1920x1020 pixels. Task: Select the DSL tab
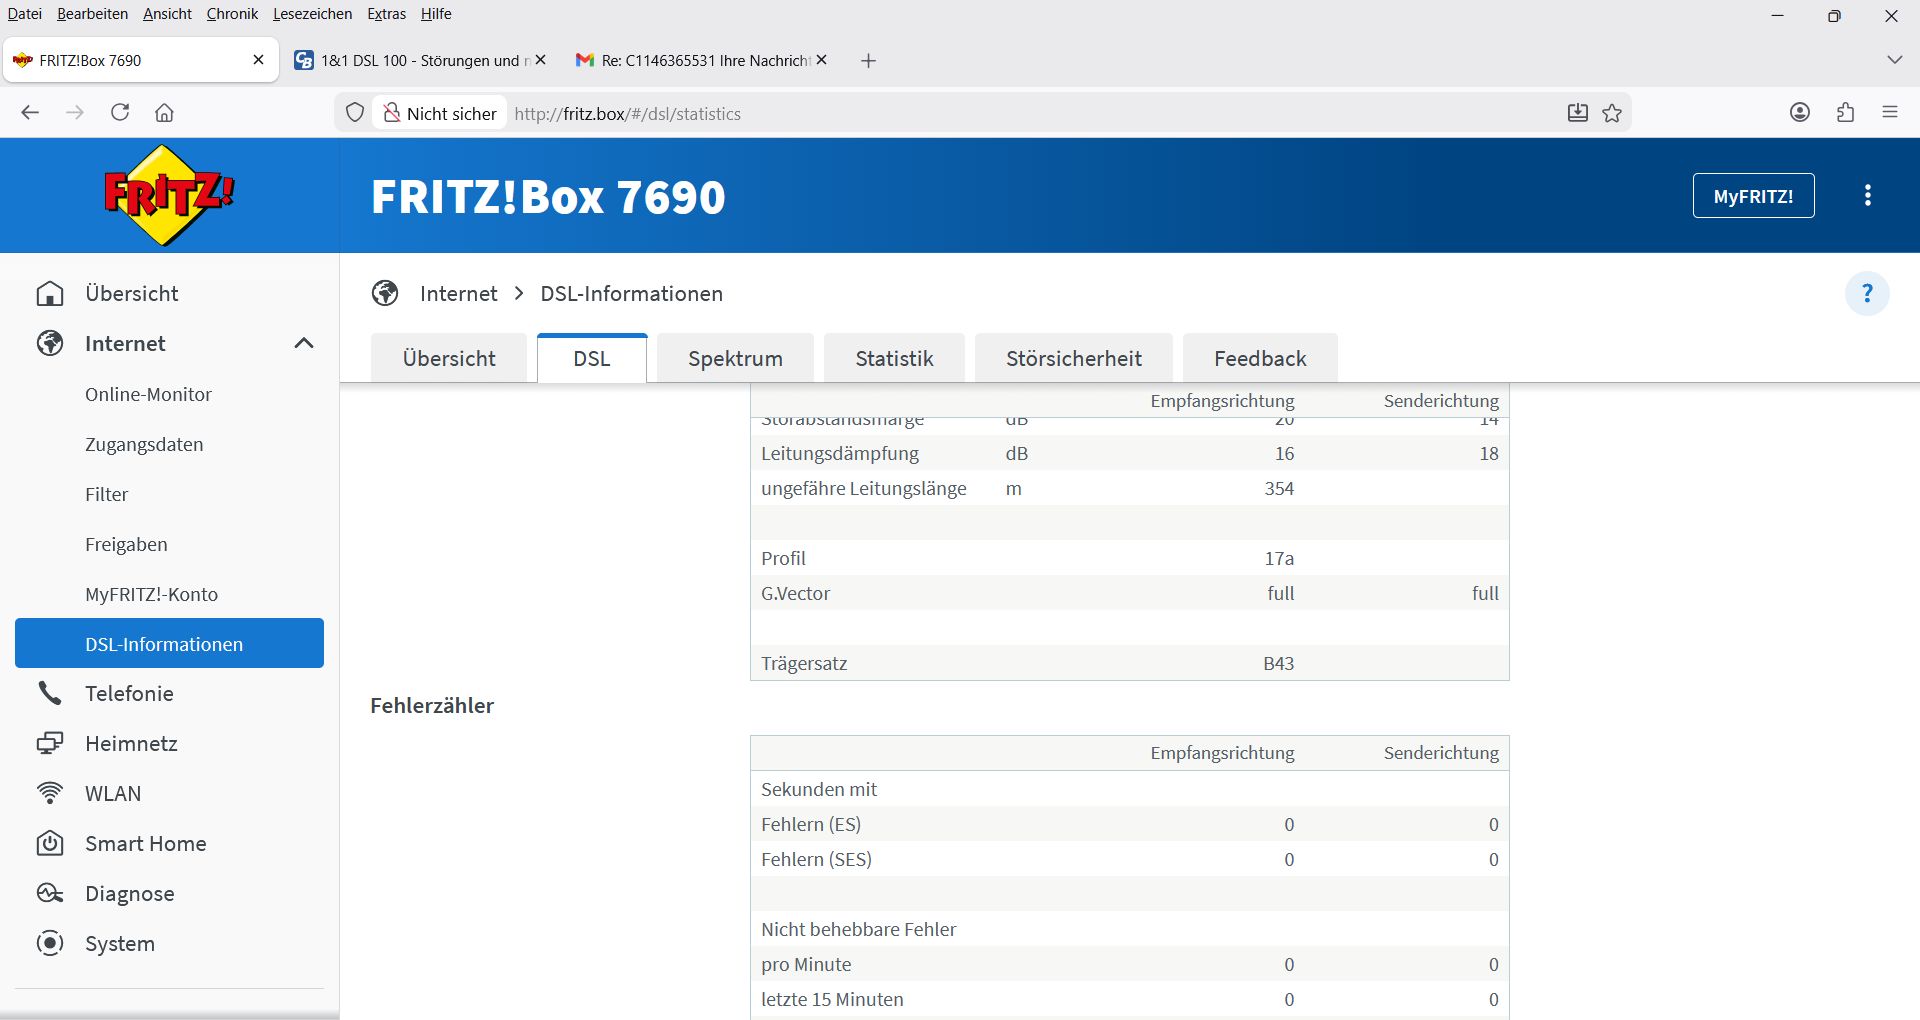point(592,358)
